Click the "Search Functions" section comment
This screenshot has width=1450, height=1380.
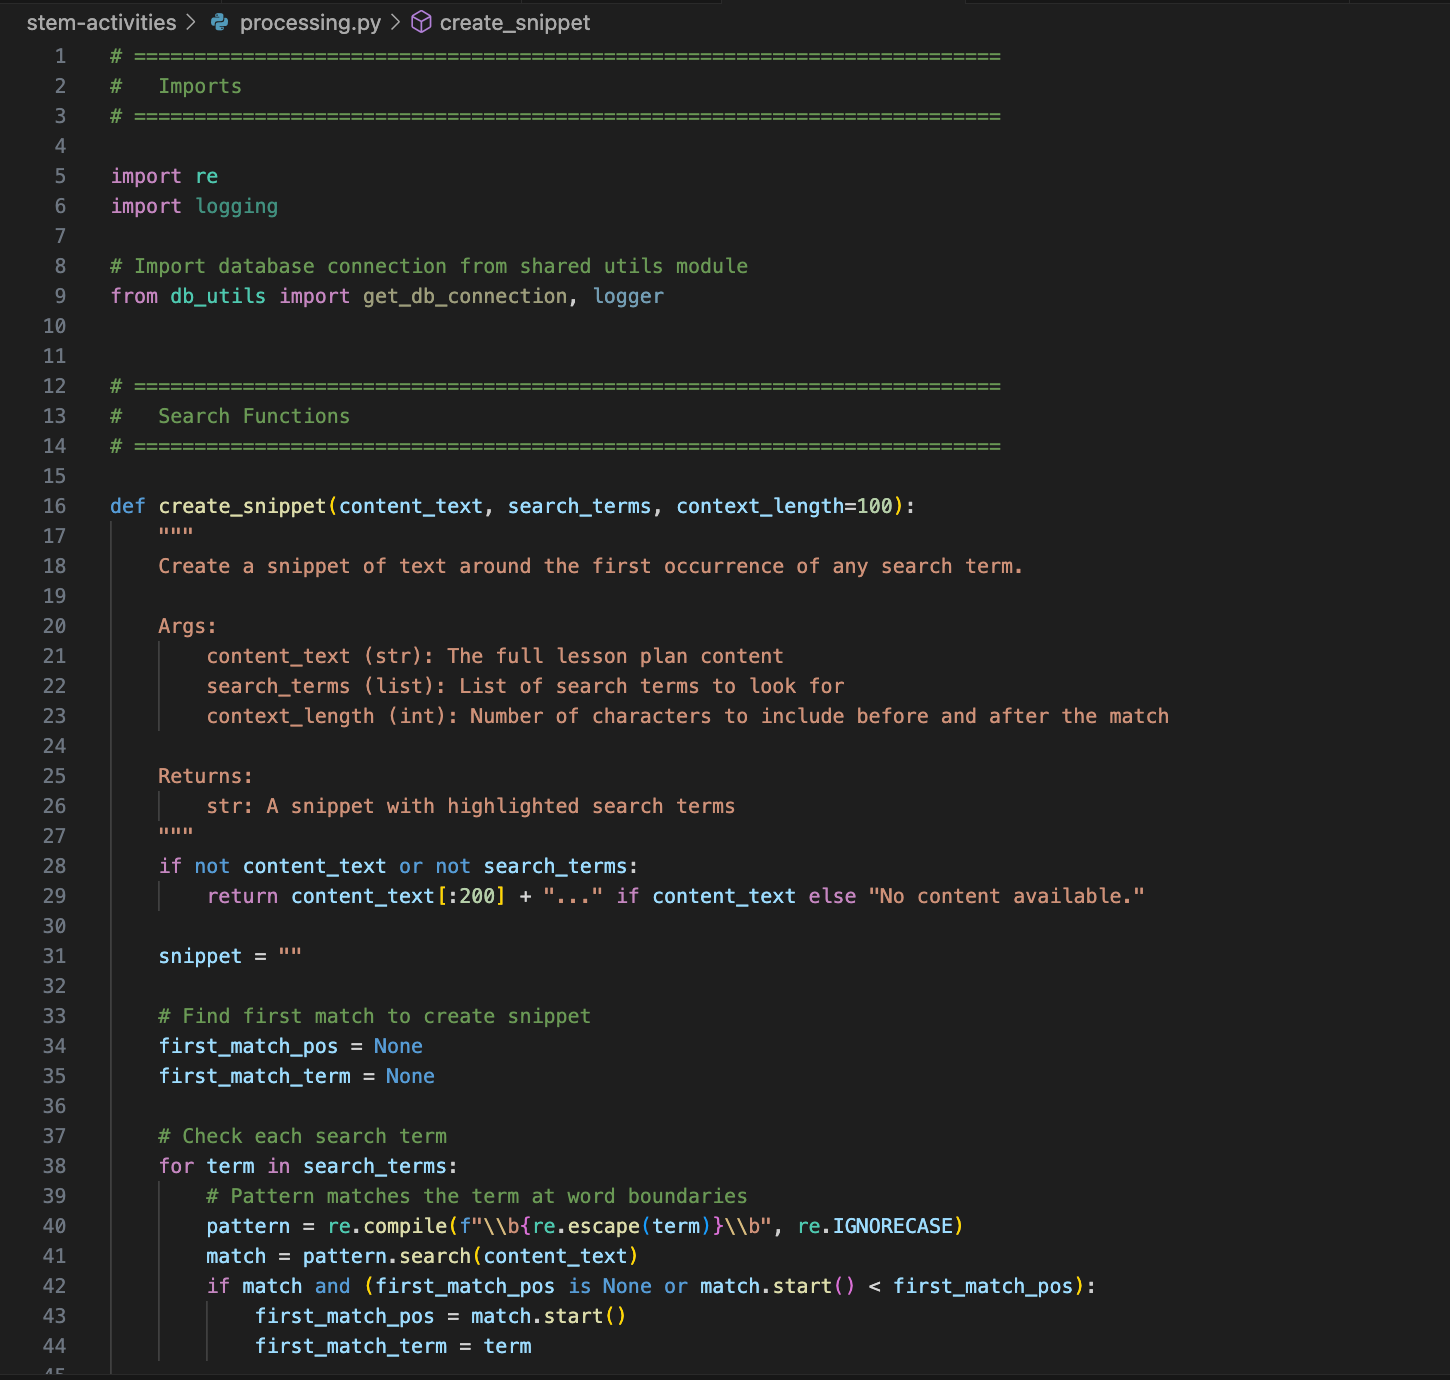(x=254, y=416)
